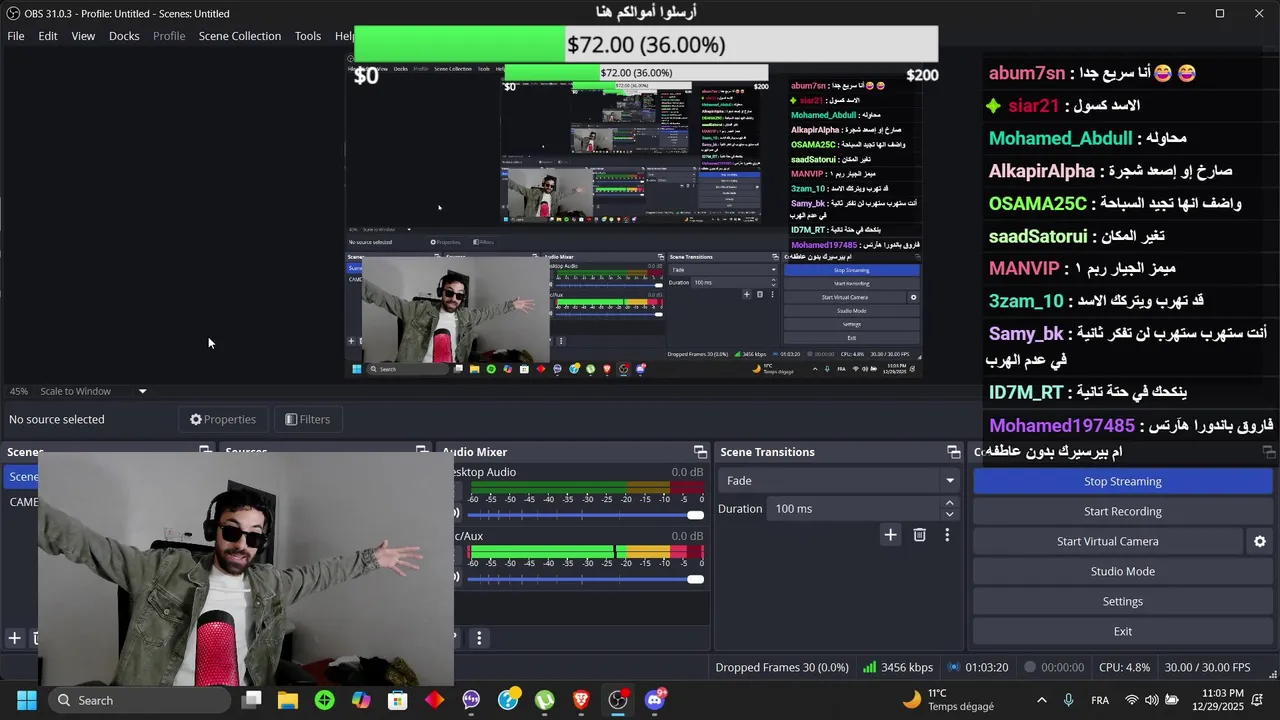Open the Tools menu
This screenshot has width=1280, height=720.
308,36
